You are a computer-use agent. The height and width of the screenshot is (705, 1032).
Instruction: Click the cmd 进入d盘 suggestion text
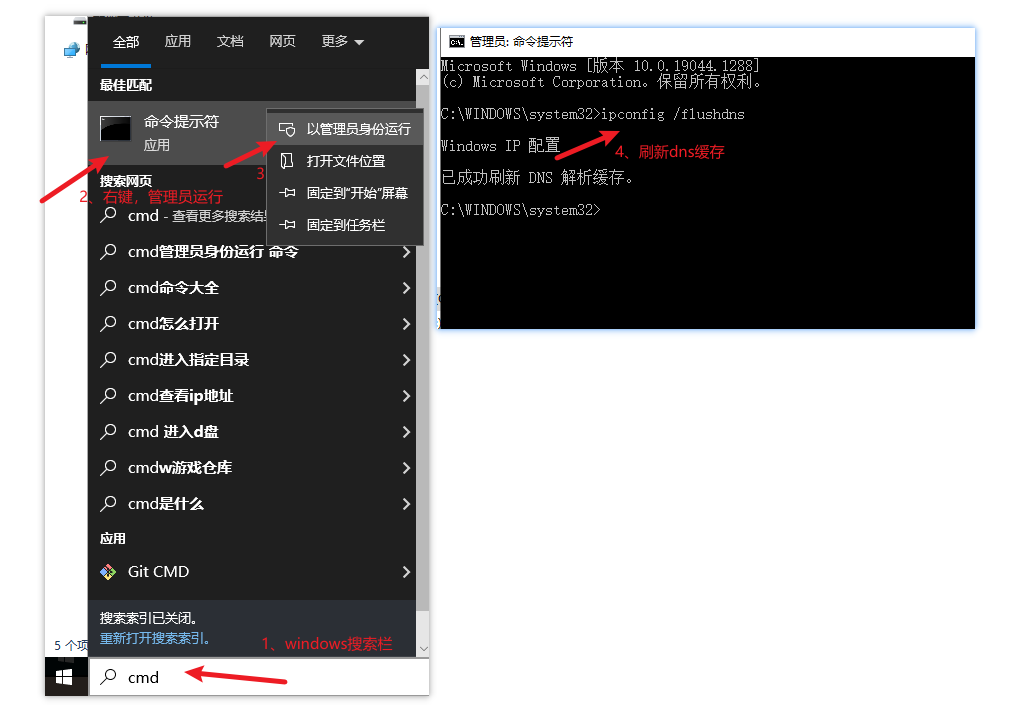tap(173, 432)
